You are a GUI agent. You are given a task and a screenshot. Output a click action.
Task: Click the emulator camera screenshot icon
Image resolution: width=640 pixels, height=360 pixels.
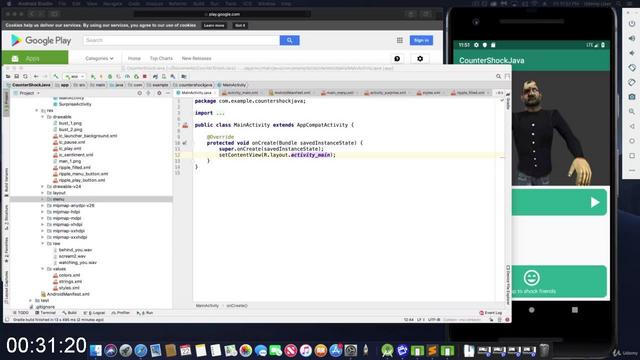click(632, 97)
